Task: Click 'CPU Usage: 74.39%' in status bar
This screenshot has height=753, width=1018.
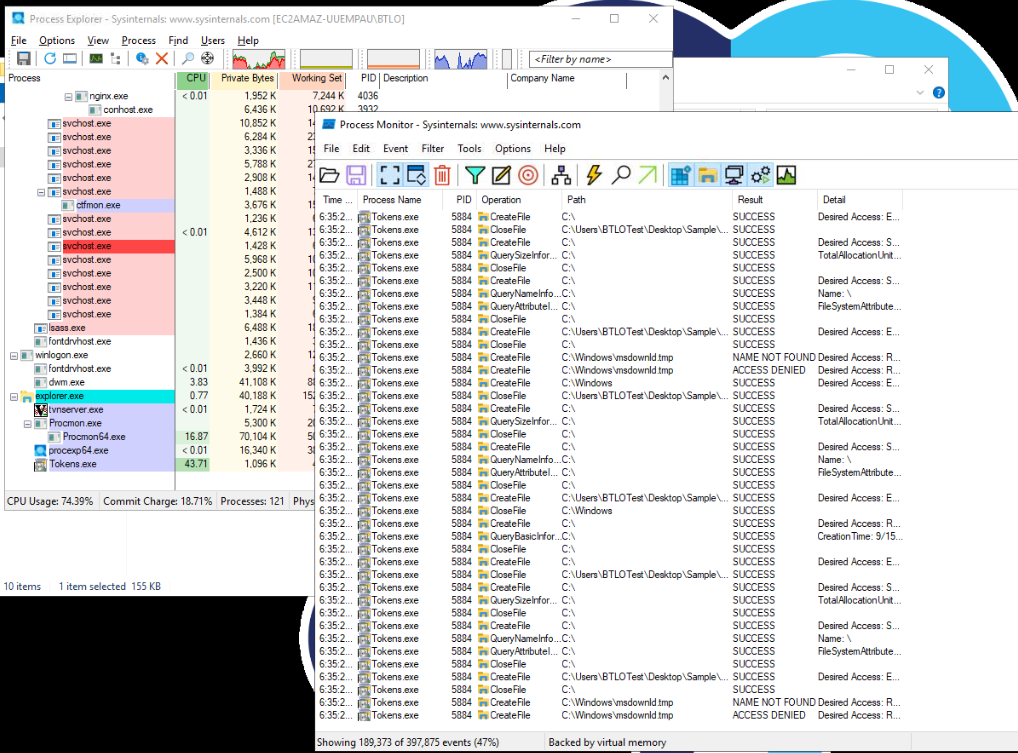Action: pos(50,501)
